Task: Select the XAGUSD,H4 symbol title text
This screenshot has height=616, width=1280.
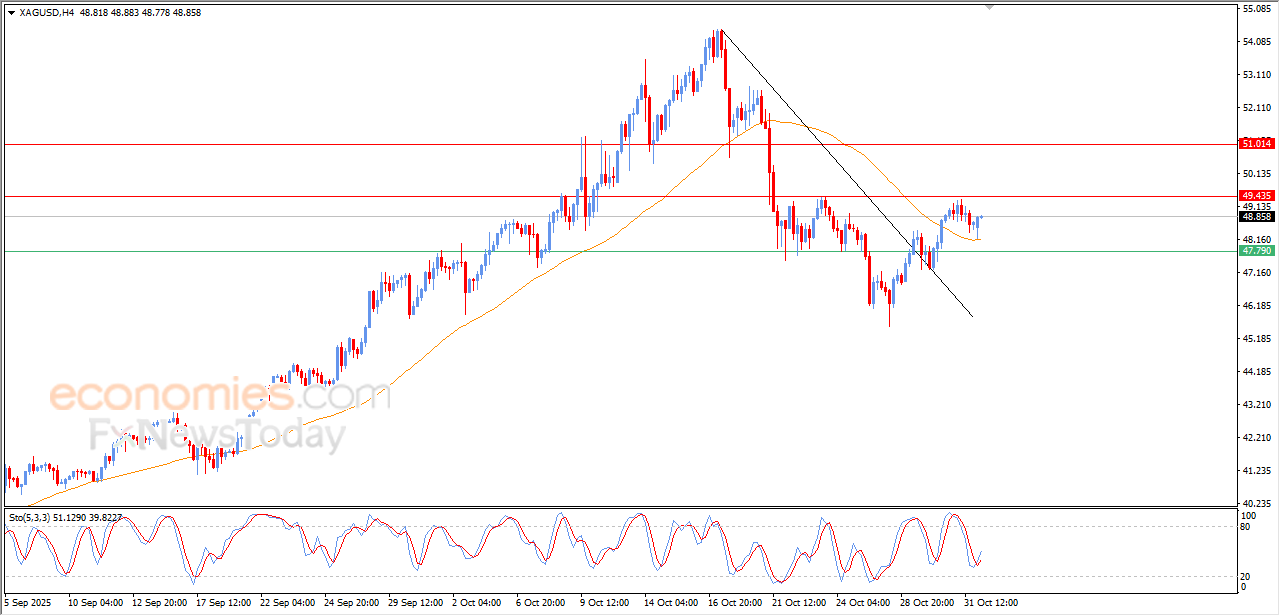Action: click(40, 13)
